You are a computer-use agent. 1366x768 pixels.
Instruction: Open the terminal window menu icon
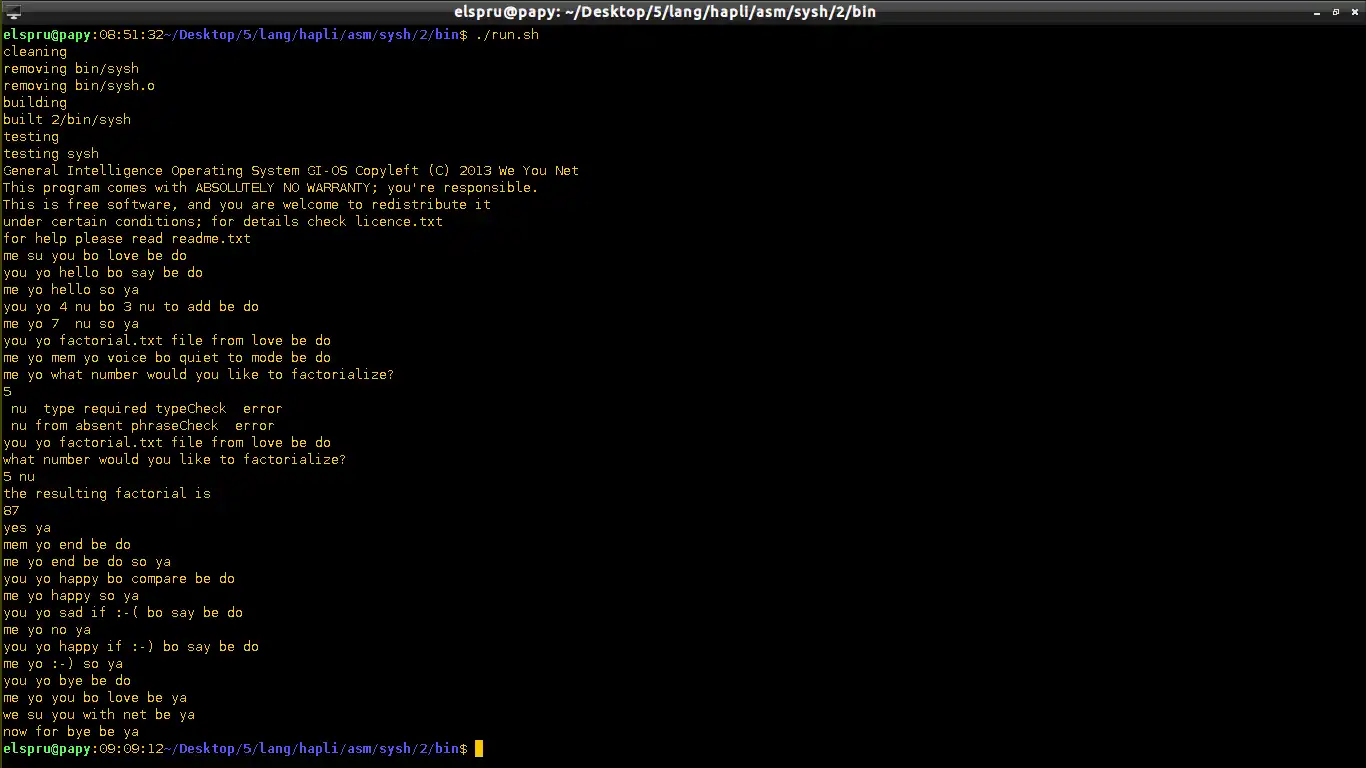point(13,12)
